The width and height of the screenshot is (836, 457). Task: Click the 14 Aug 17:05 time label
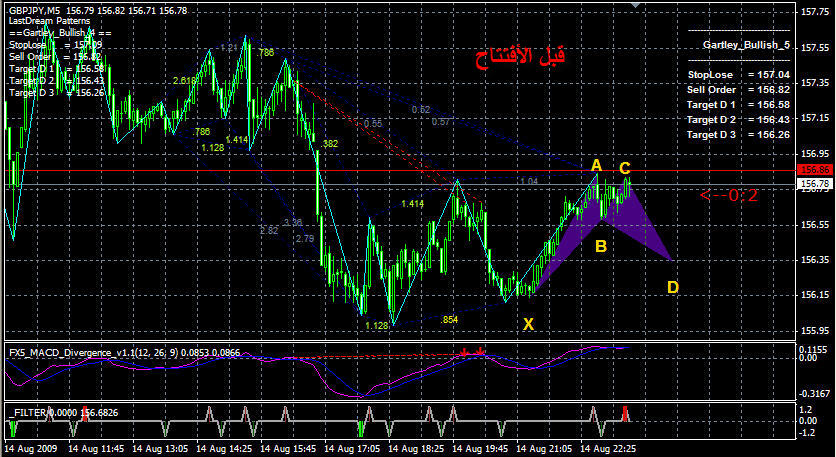coord(352,448)
